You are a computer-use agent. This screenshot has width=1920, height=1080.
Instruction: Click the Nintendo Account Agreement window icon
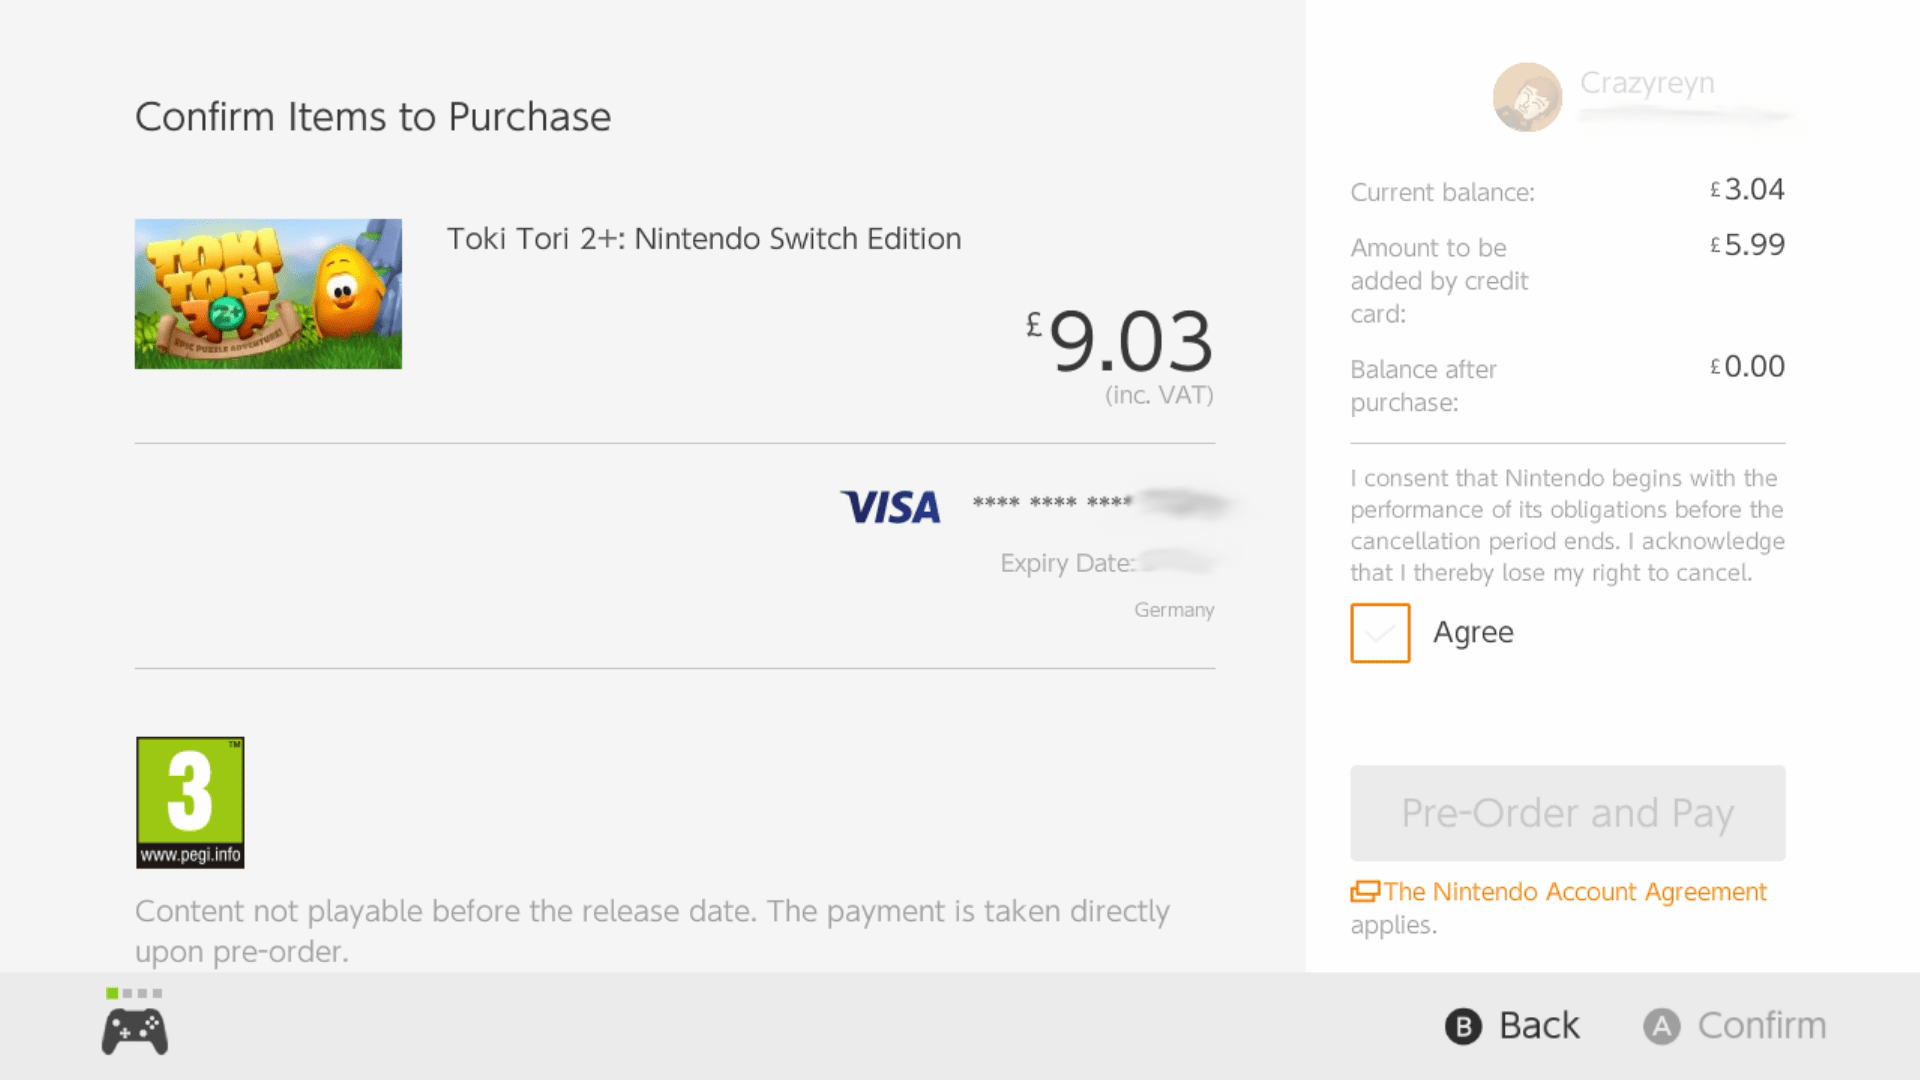[x=1367, y=890]
